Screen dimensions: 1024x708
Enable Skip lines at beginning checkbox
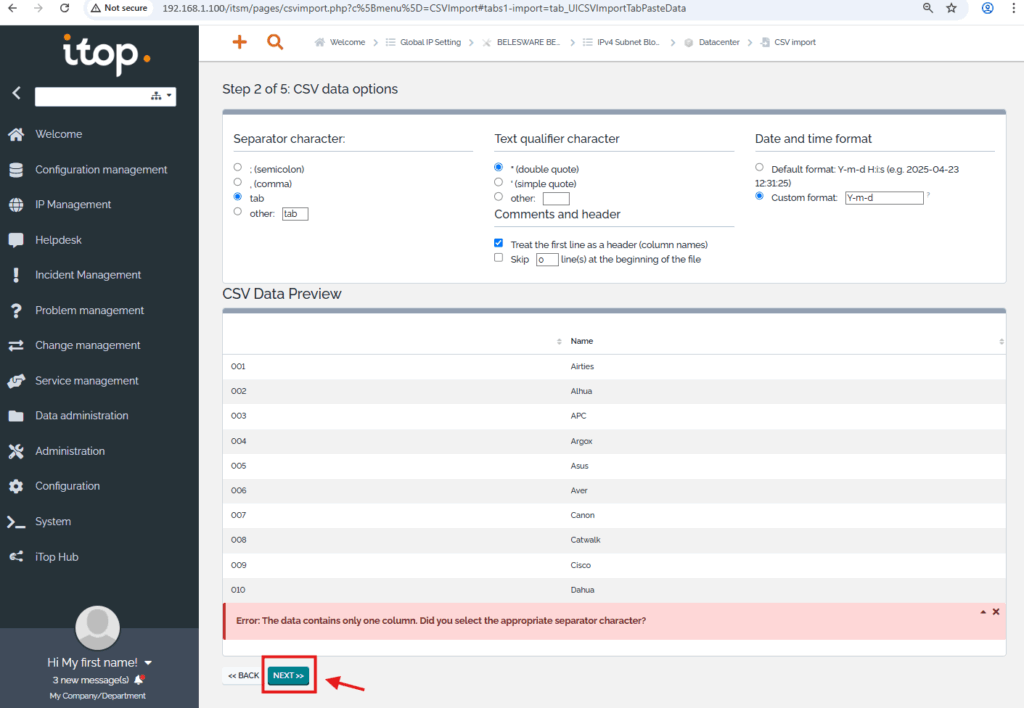tap(499, 258)
